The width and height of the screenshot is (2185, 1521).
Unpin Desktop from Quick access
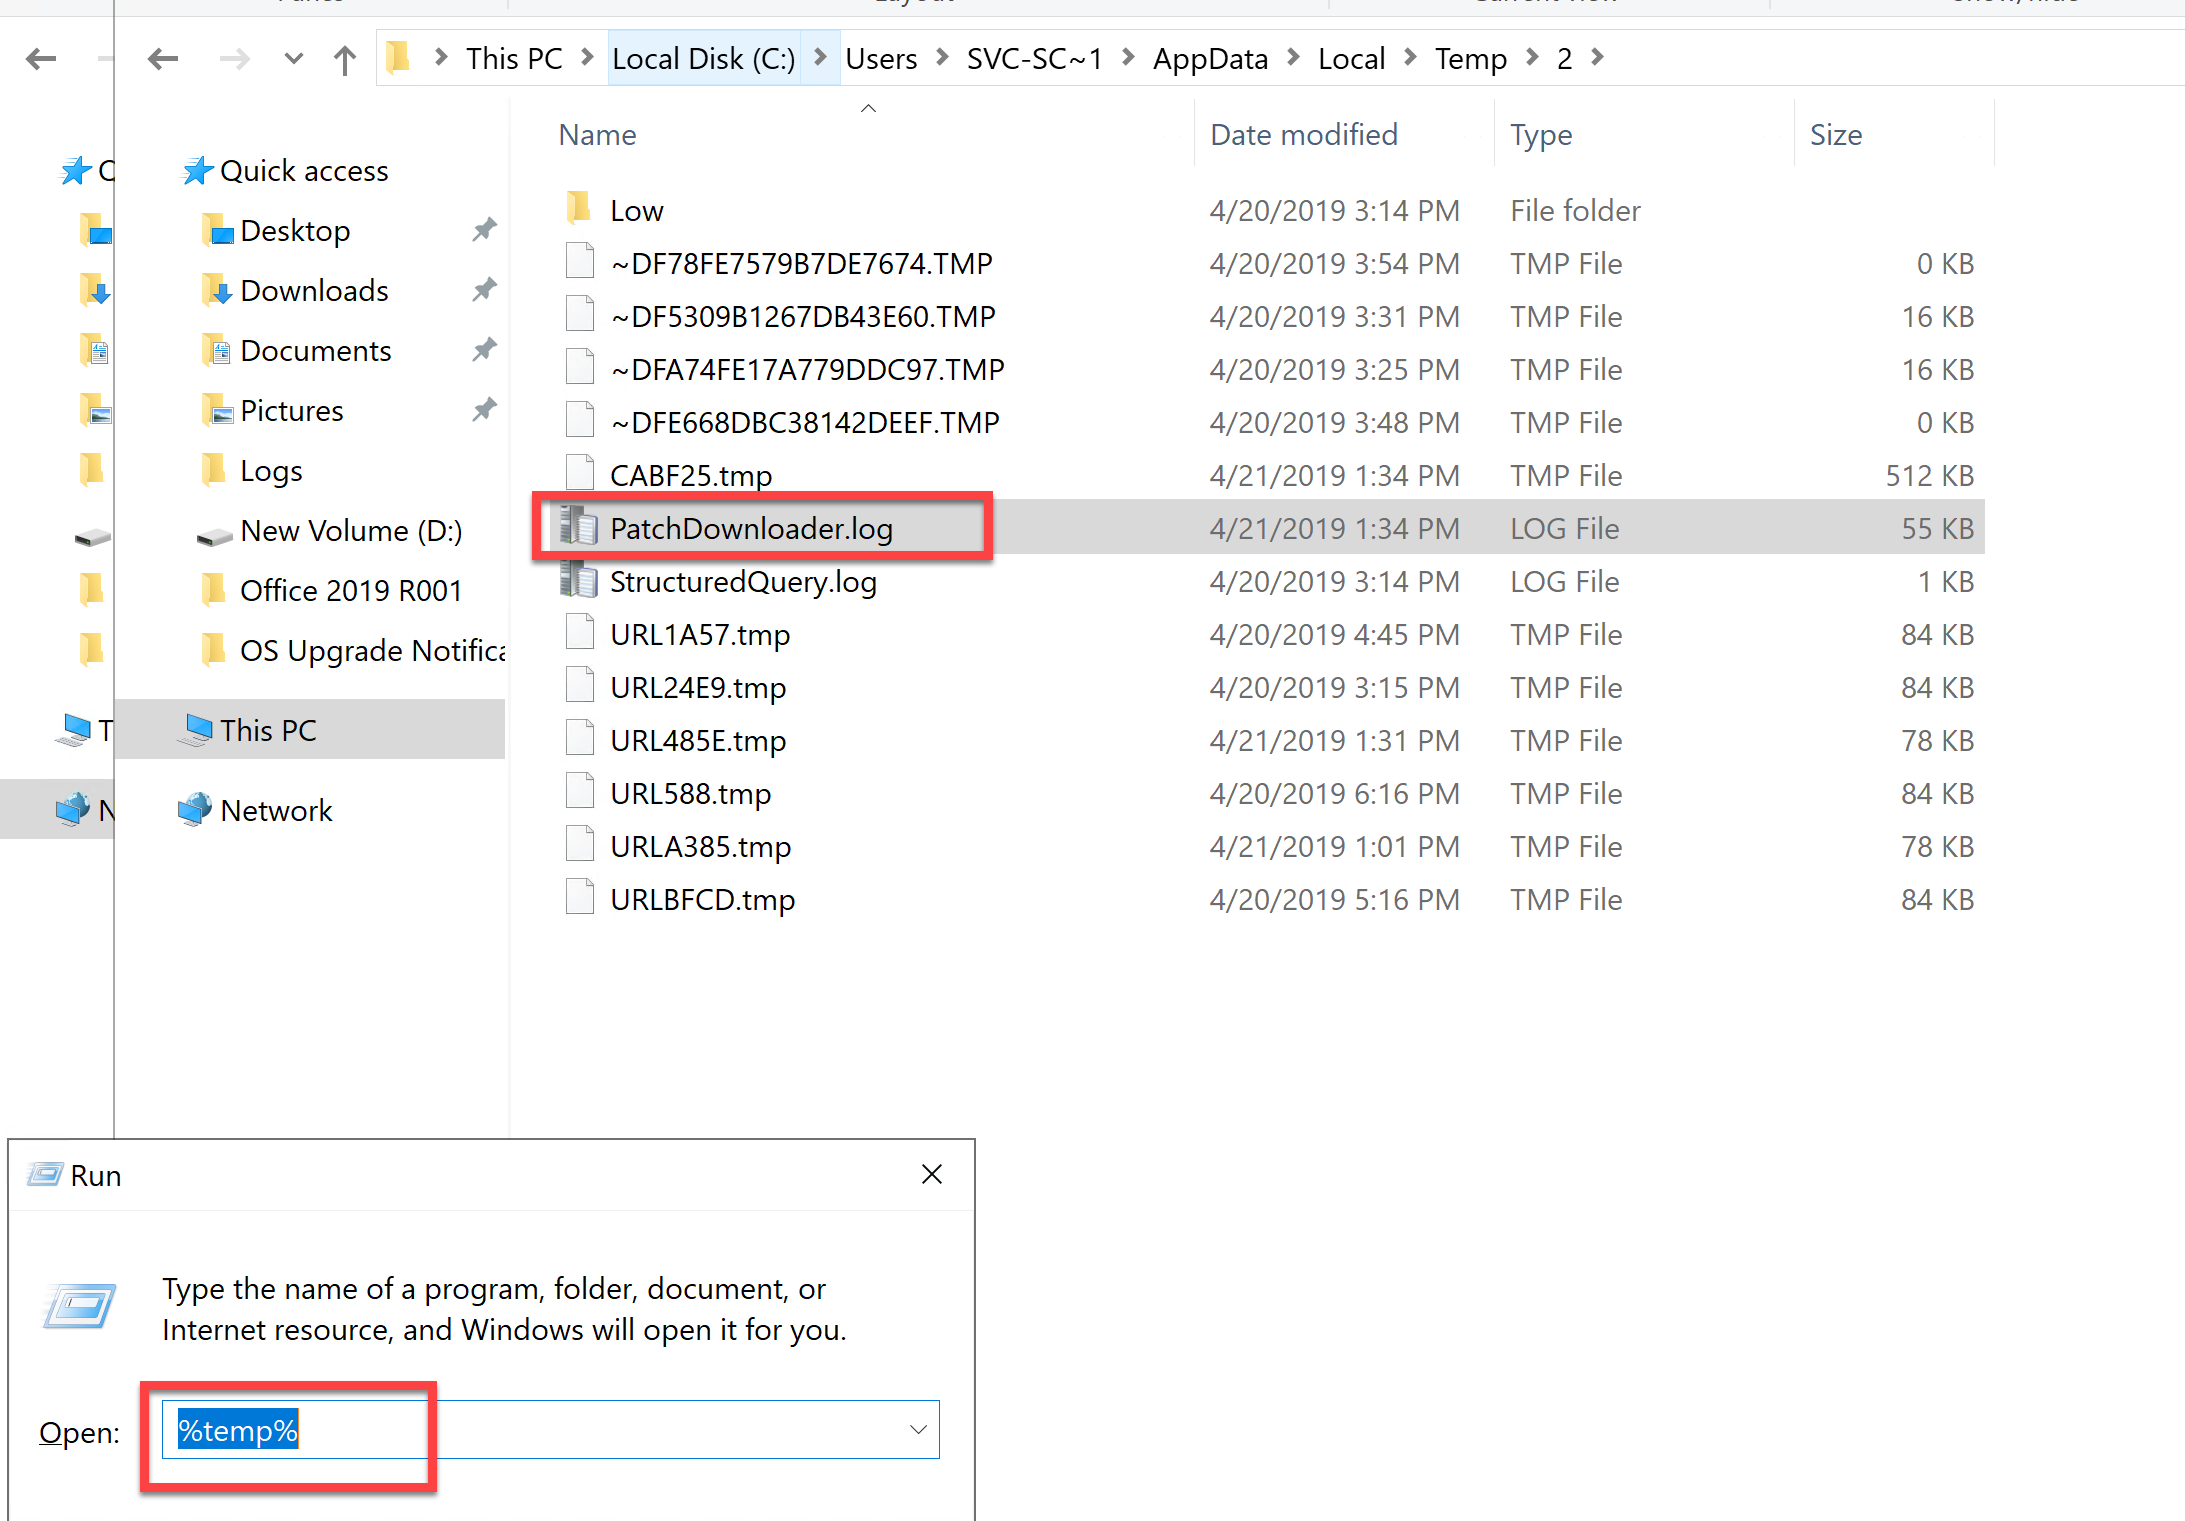pos(484,229)
